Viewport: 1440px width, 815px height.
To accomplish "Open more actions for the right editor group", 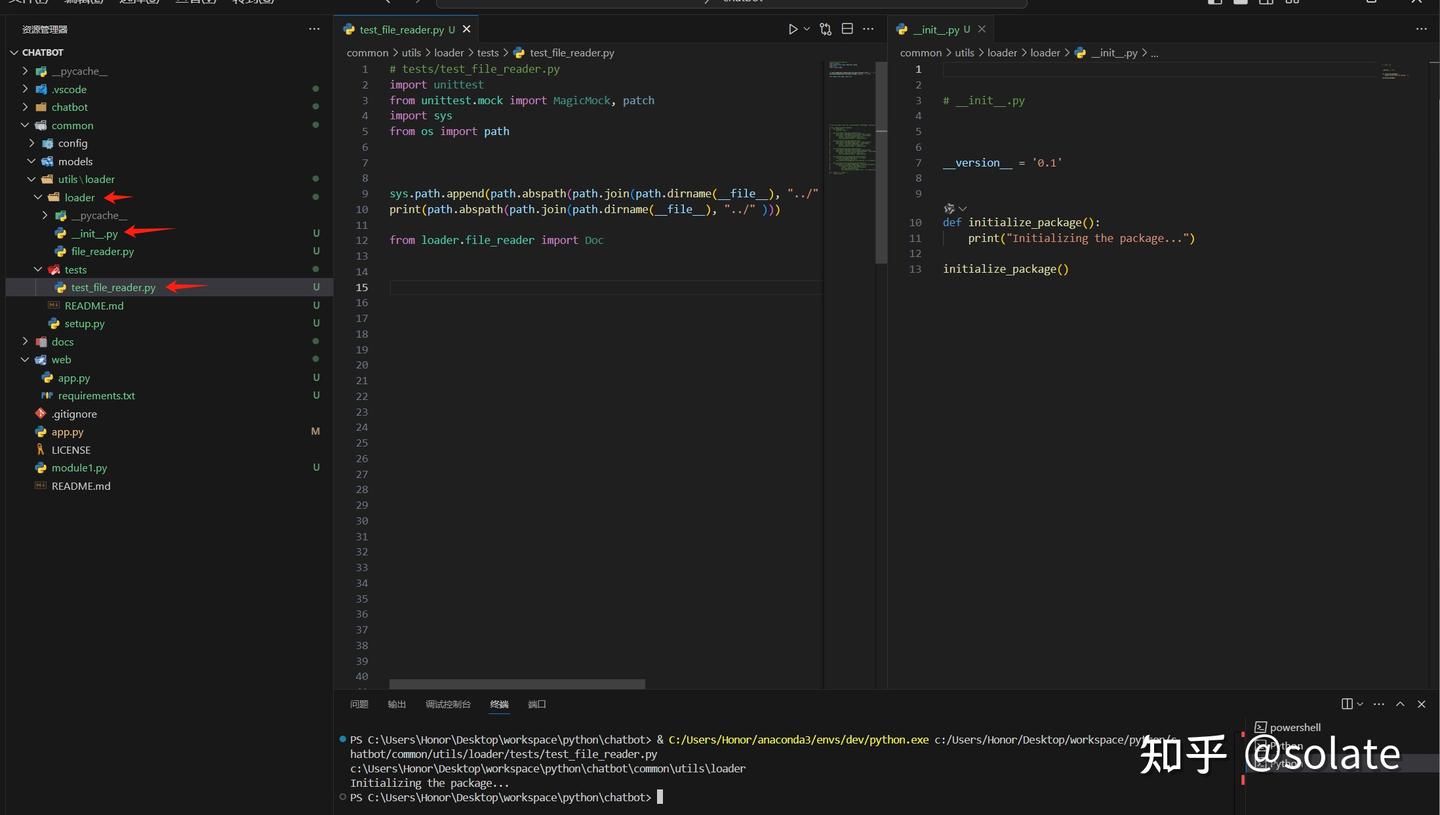I will coord(1421,30).
